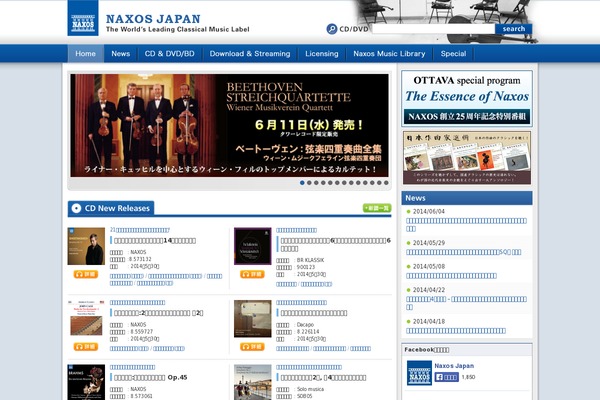Focus the CD/DVD search text field
The height and width of the screenshot is (400, 600).
(434, 29)
